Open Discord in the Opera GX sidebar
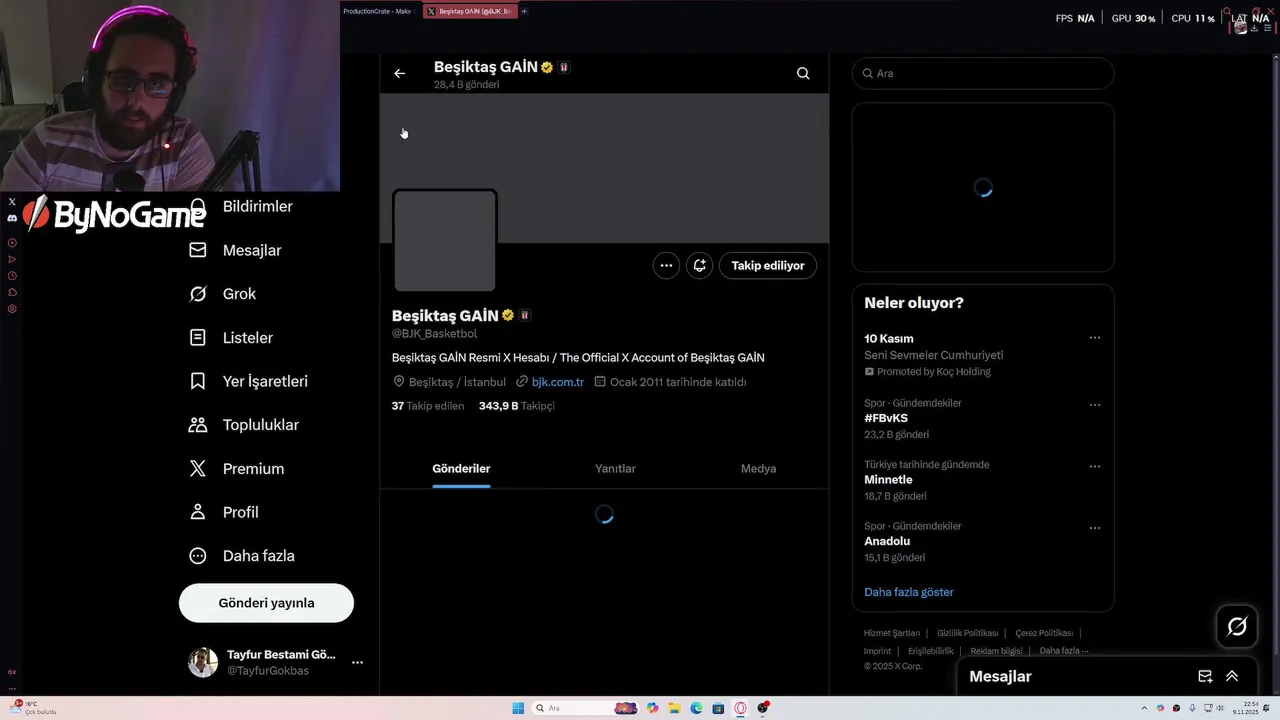 12,218
